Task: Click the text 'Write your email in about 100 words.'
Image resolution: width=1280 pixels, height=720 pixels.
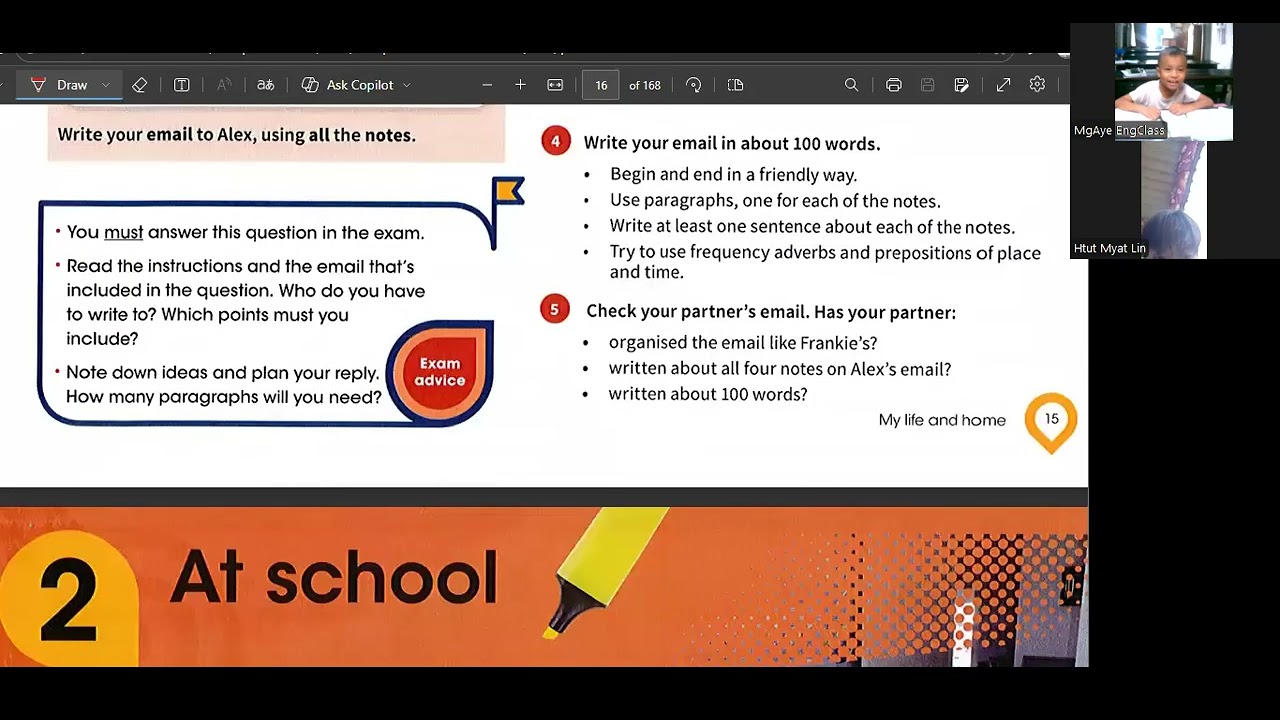Action: coord(732,143)
